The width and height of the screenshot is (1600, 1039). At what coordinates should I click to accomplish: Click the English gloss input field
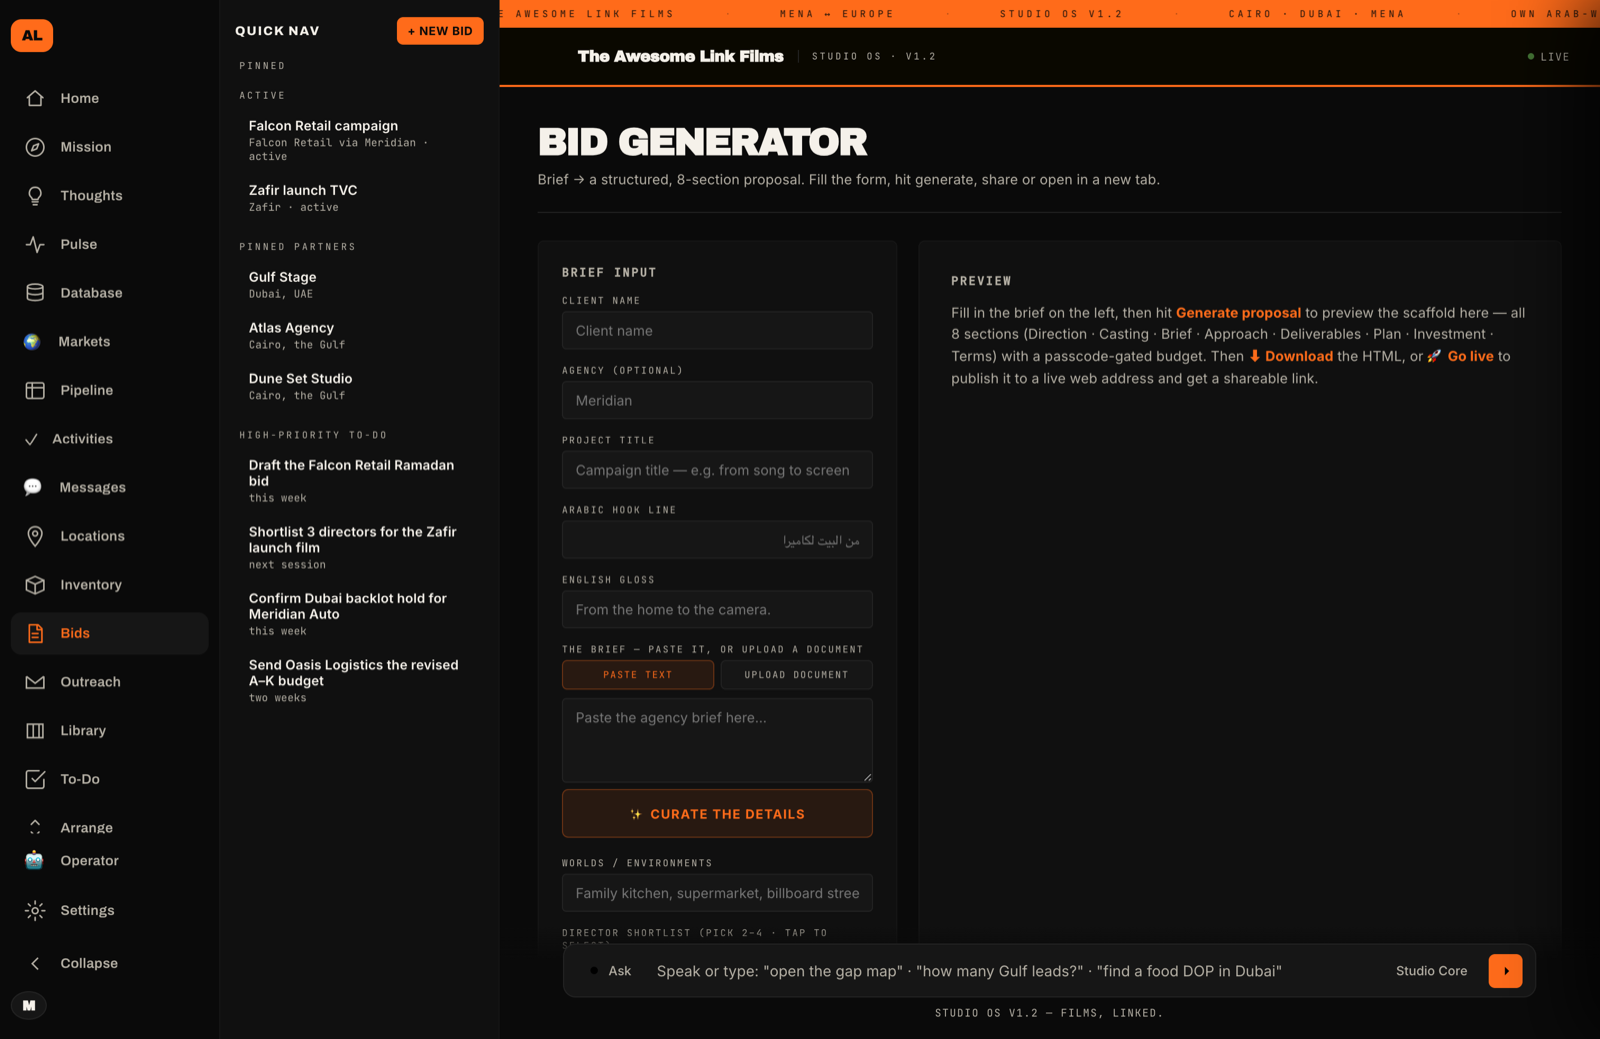click(717, 610)
